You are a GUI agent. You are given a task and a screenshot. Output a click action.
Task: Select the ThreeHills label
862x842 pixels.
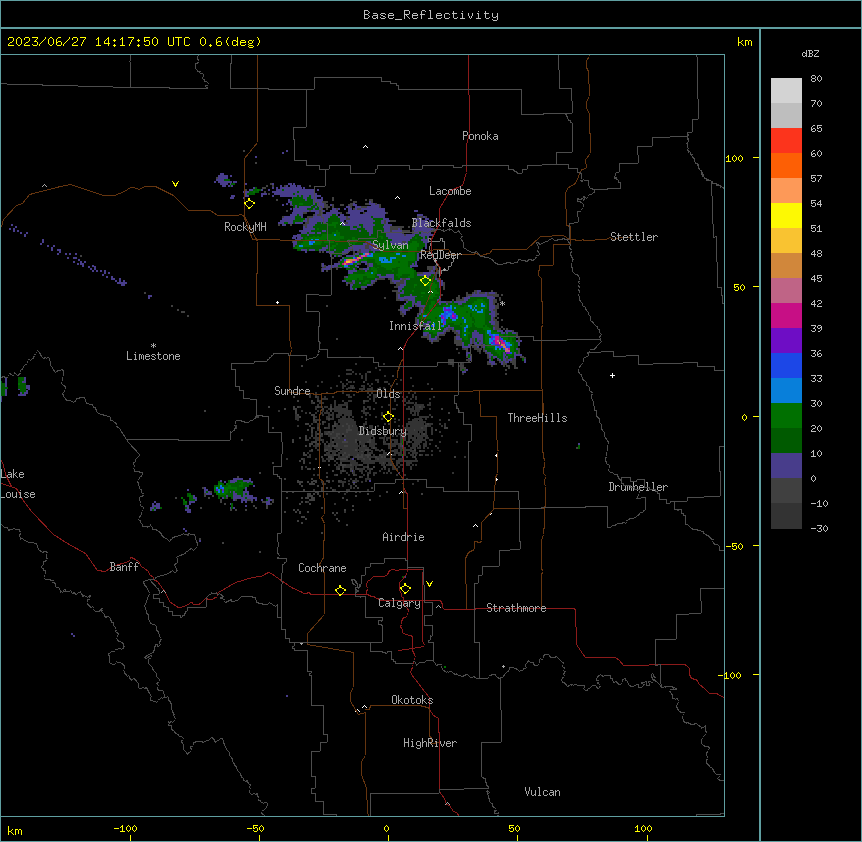coord(537,418)
